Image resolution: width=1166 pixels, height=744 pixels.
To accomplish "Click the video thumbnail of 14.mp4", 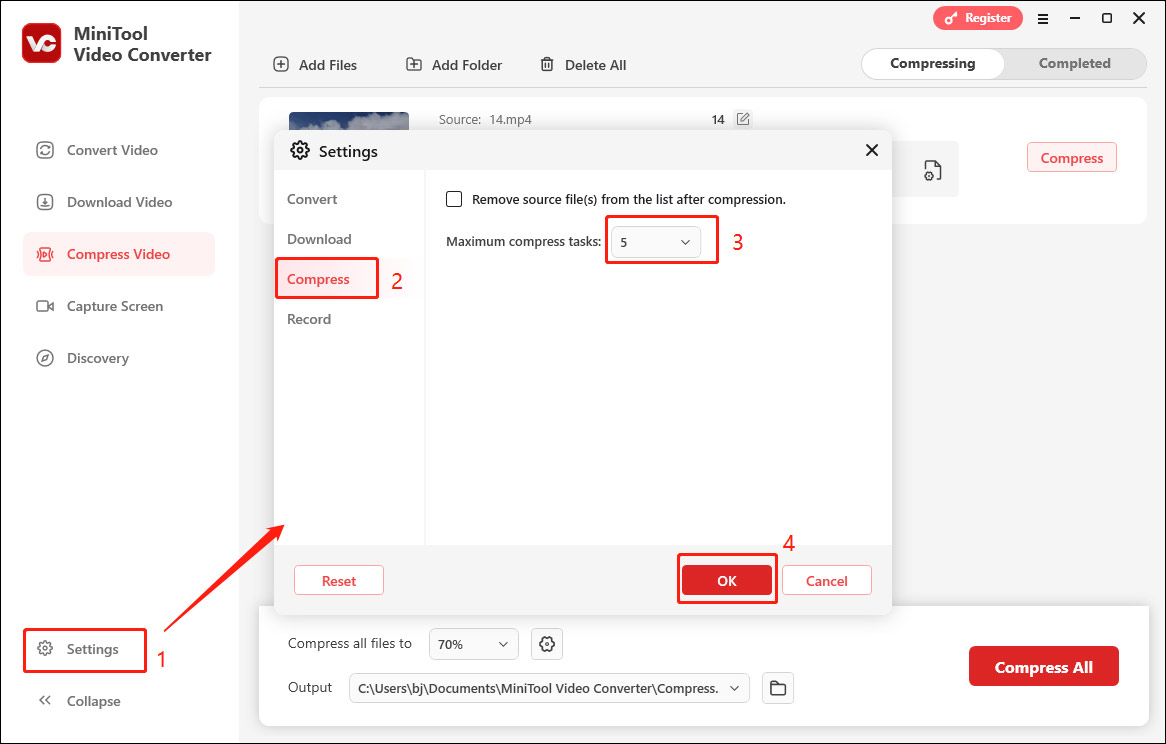I will click(349, 121).
